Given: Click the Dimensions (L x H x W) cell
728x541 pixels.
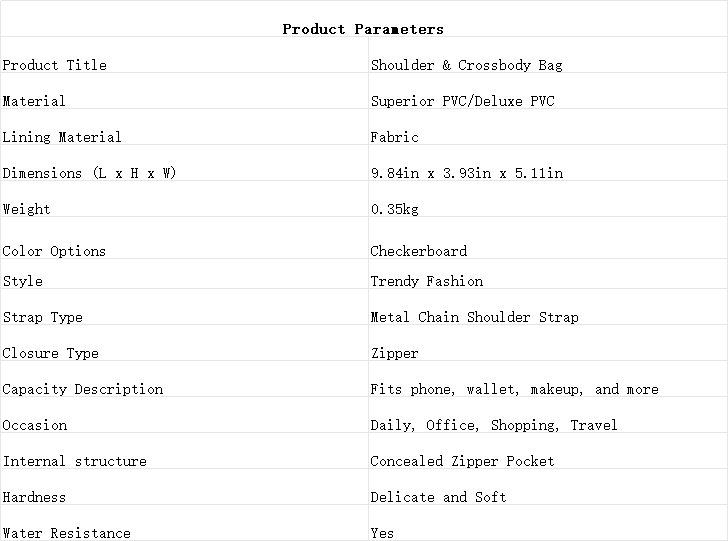Looking at the screenshot, I should pyautogui.click(x=185, y=163).
